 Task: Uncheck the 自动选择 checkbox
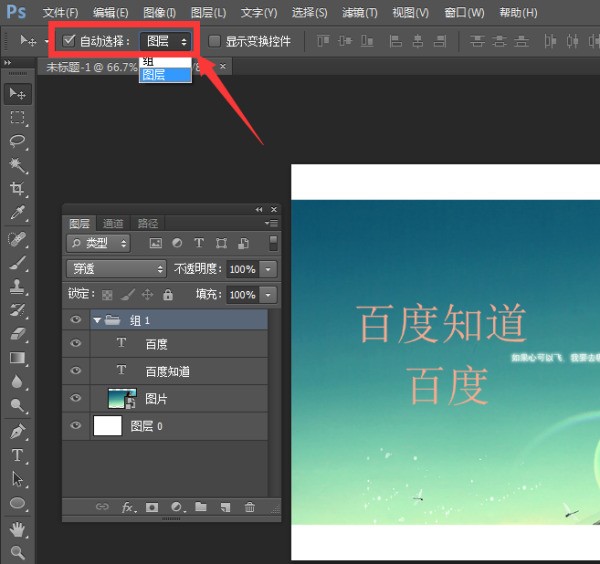click(x=69, y=41)
